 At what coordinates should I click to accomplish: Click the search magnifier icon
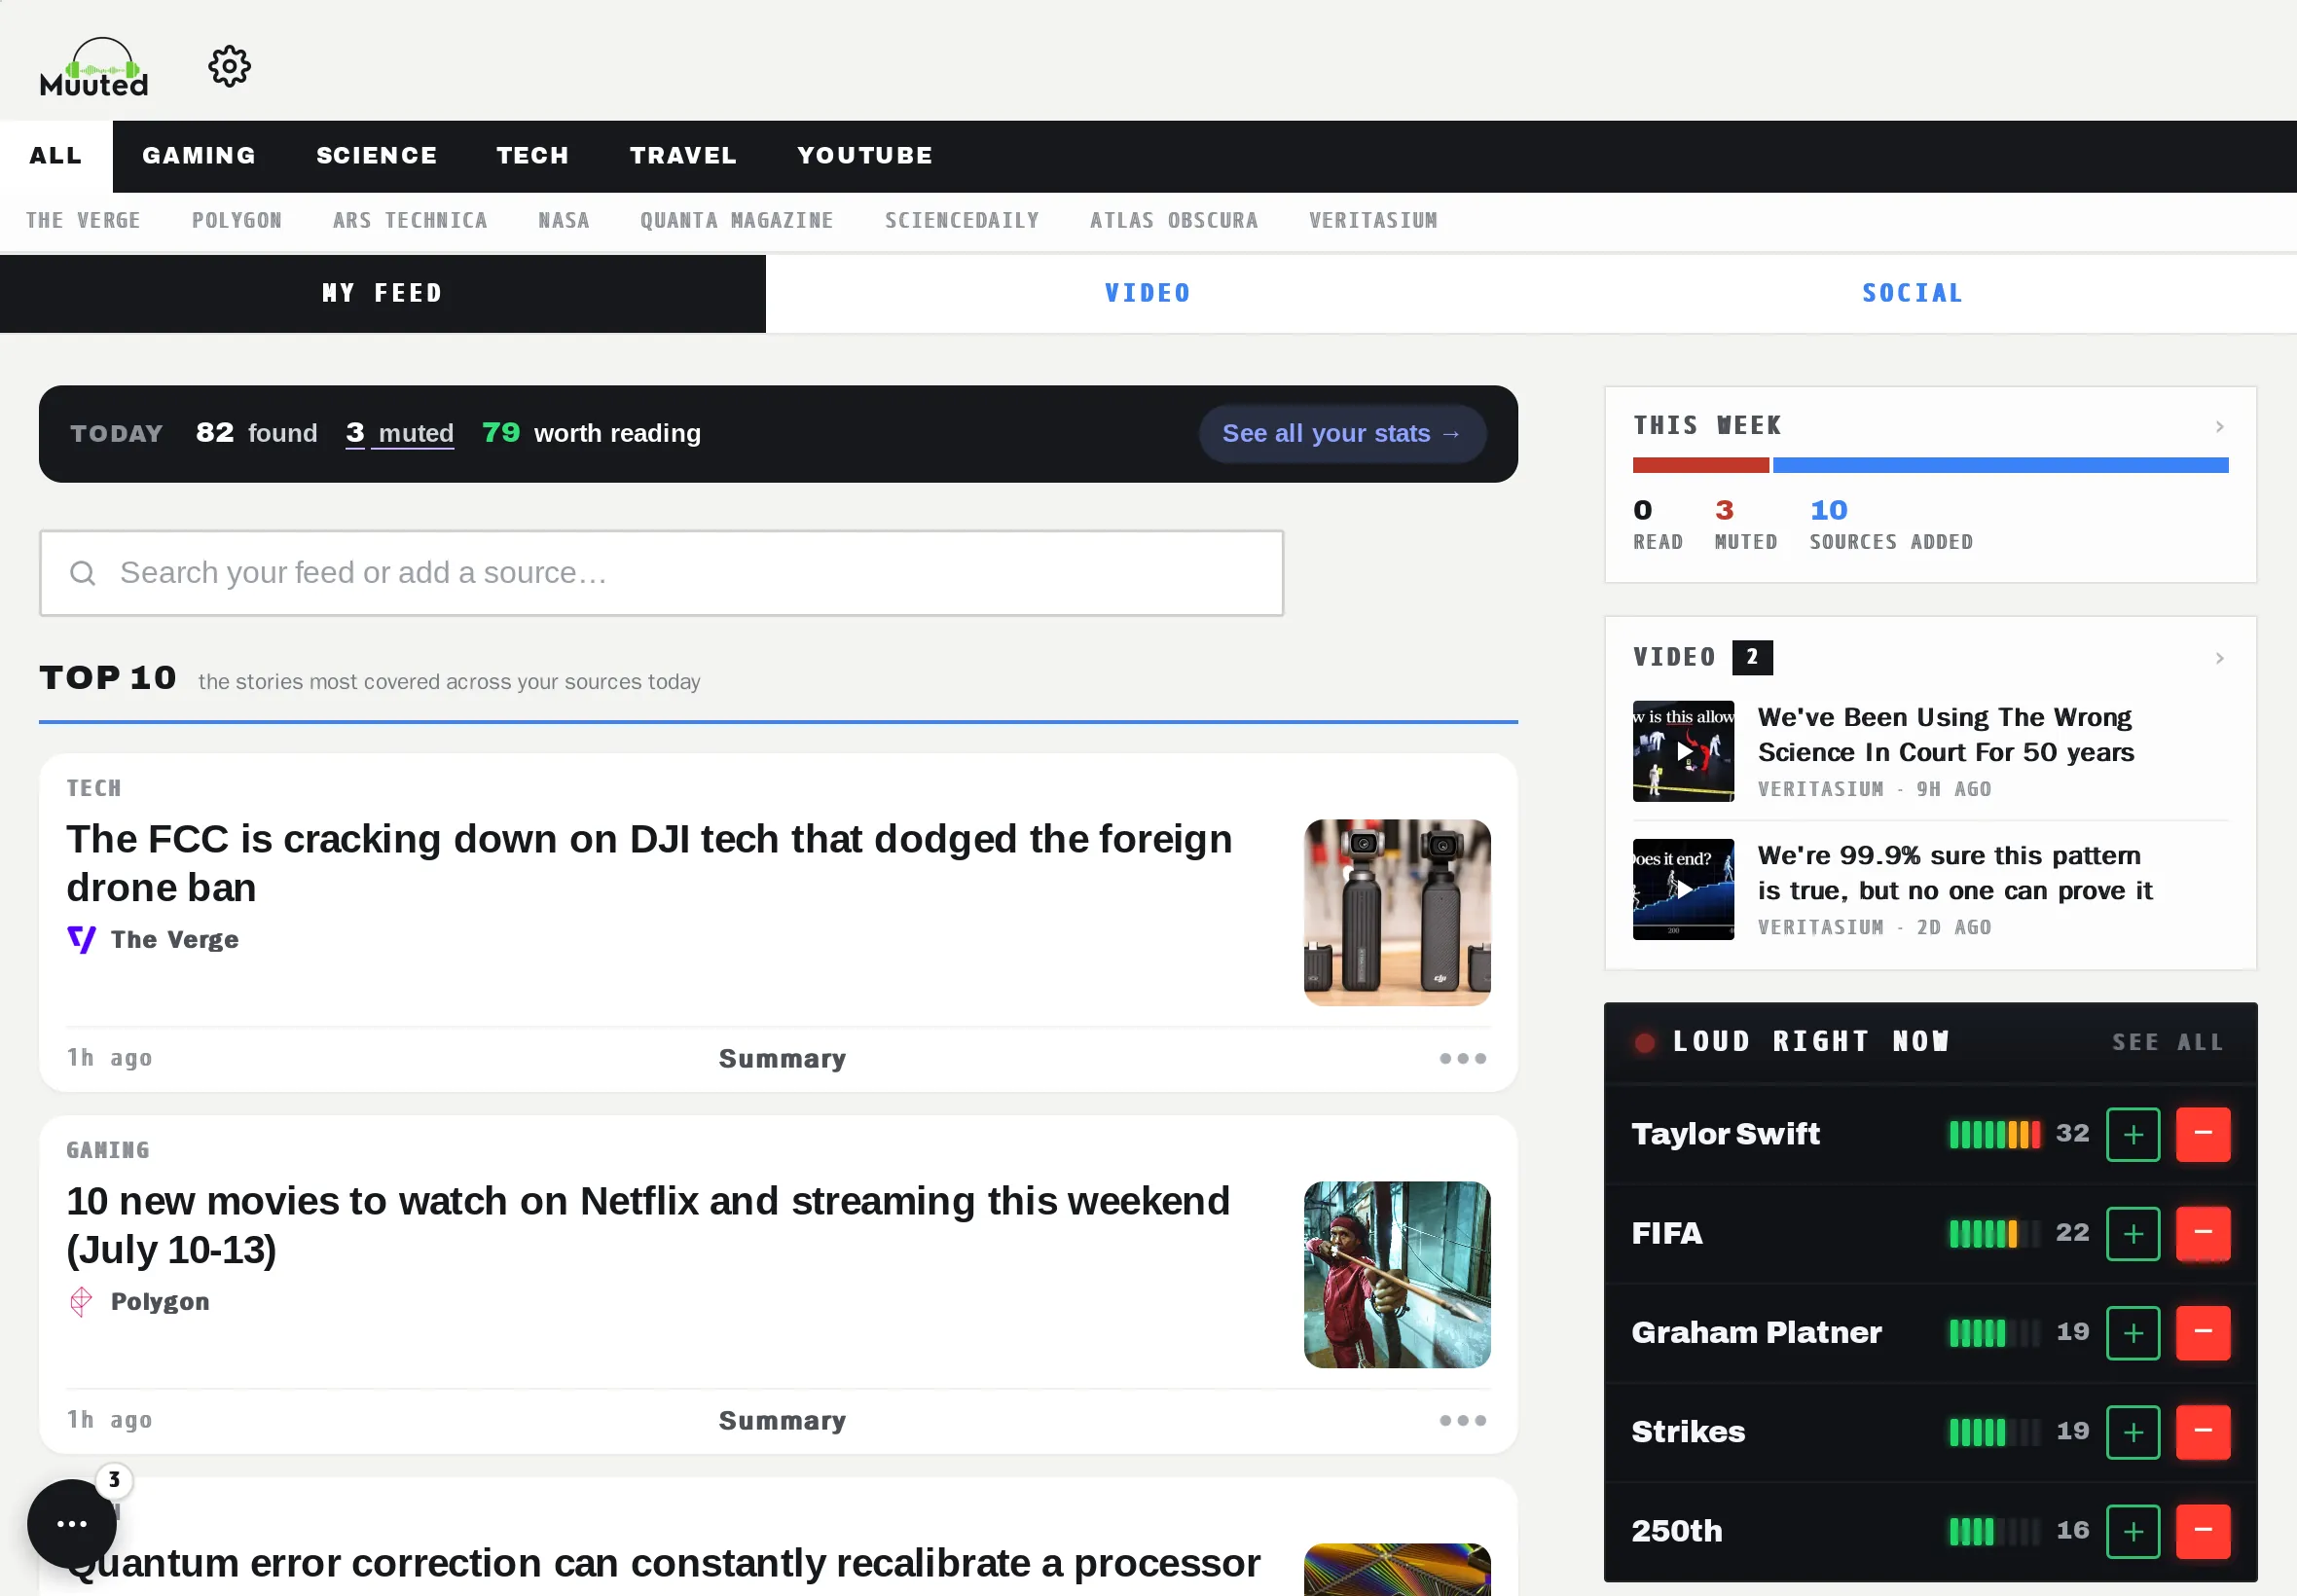click(x=83, y=573)
